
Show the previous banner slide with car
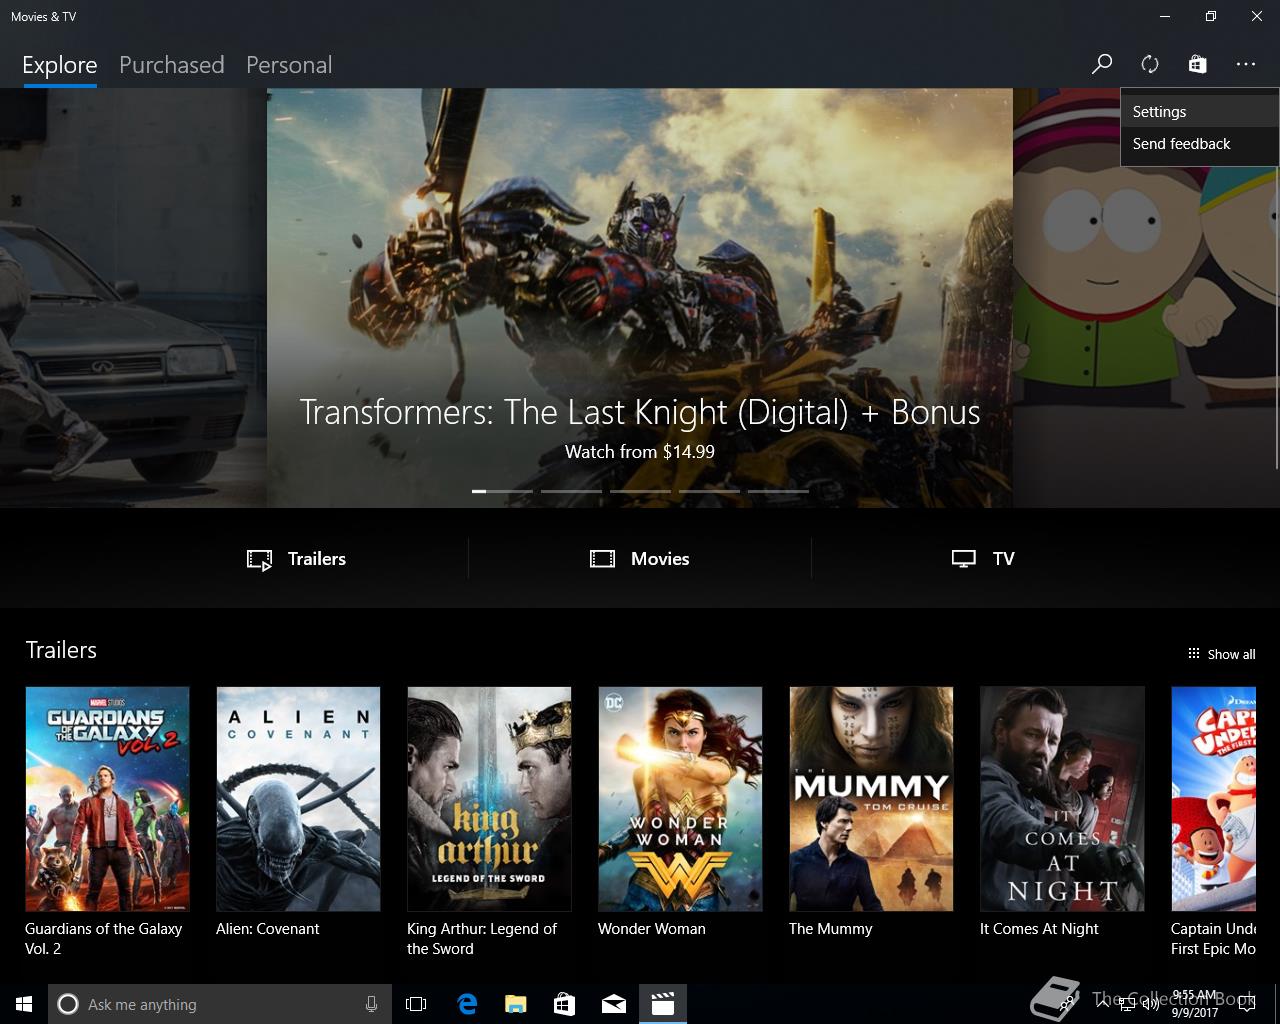[133, 298]
